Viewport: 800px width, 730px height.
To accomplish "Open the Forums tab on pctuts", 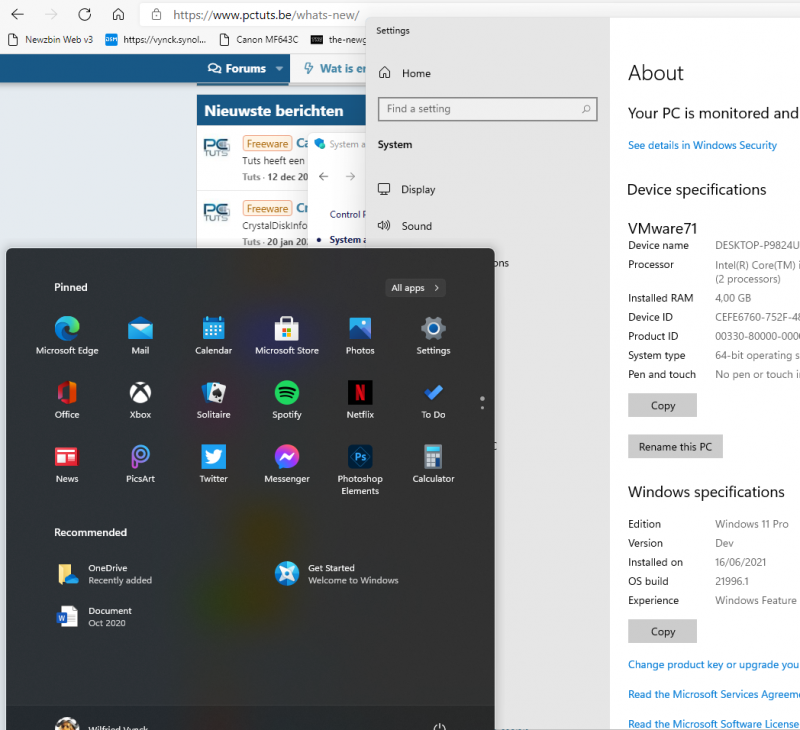I will [237, 68].
